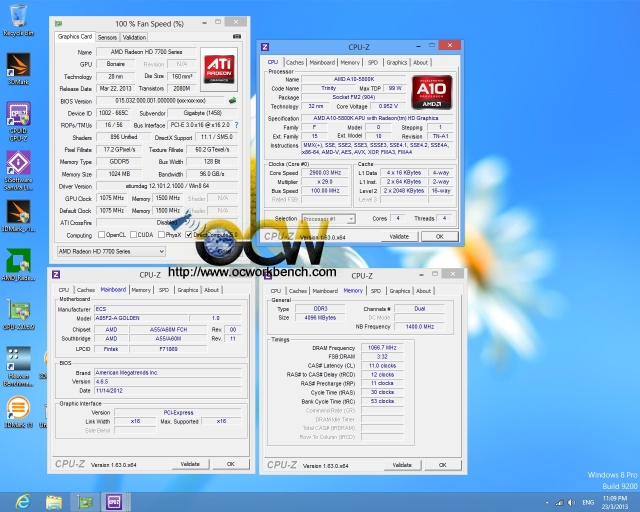
Task: Switch to the Validation tab in GPU-Z
Action: (134, 37)
